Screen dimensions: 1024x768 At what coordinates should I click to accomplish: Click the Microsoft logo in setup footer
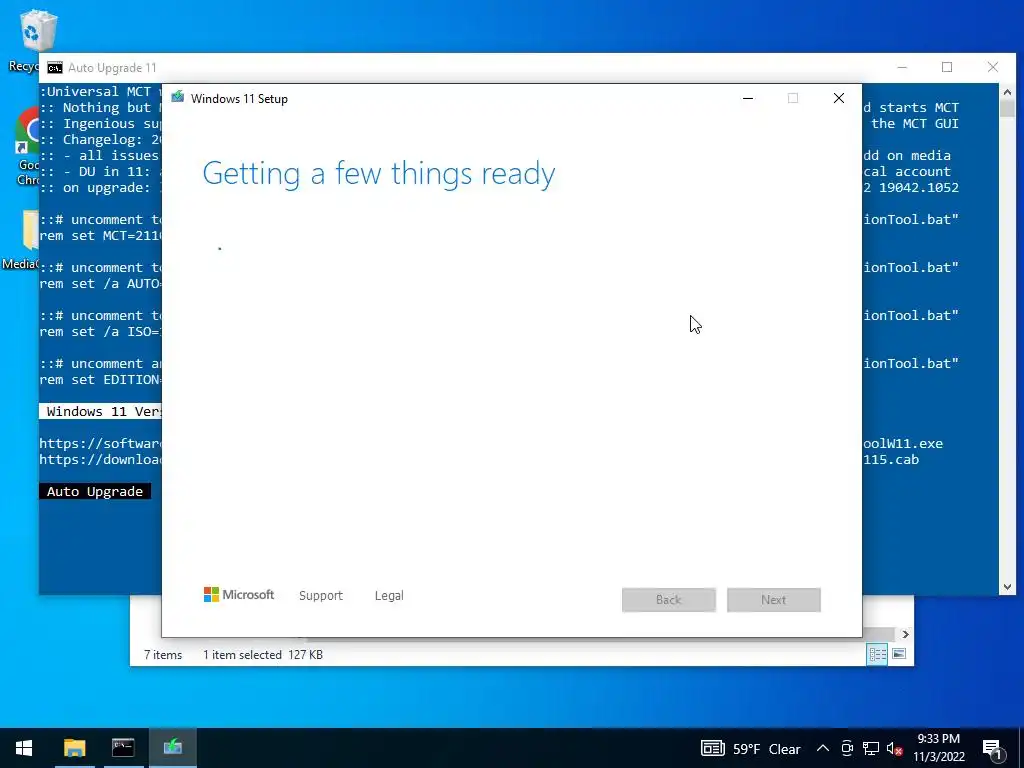pos(239,594)
